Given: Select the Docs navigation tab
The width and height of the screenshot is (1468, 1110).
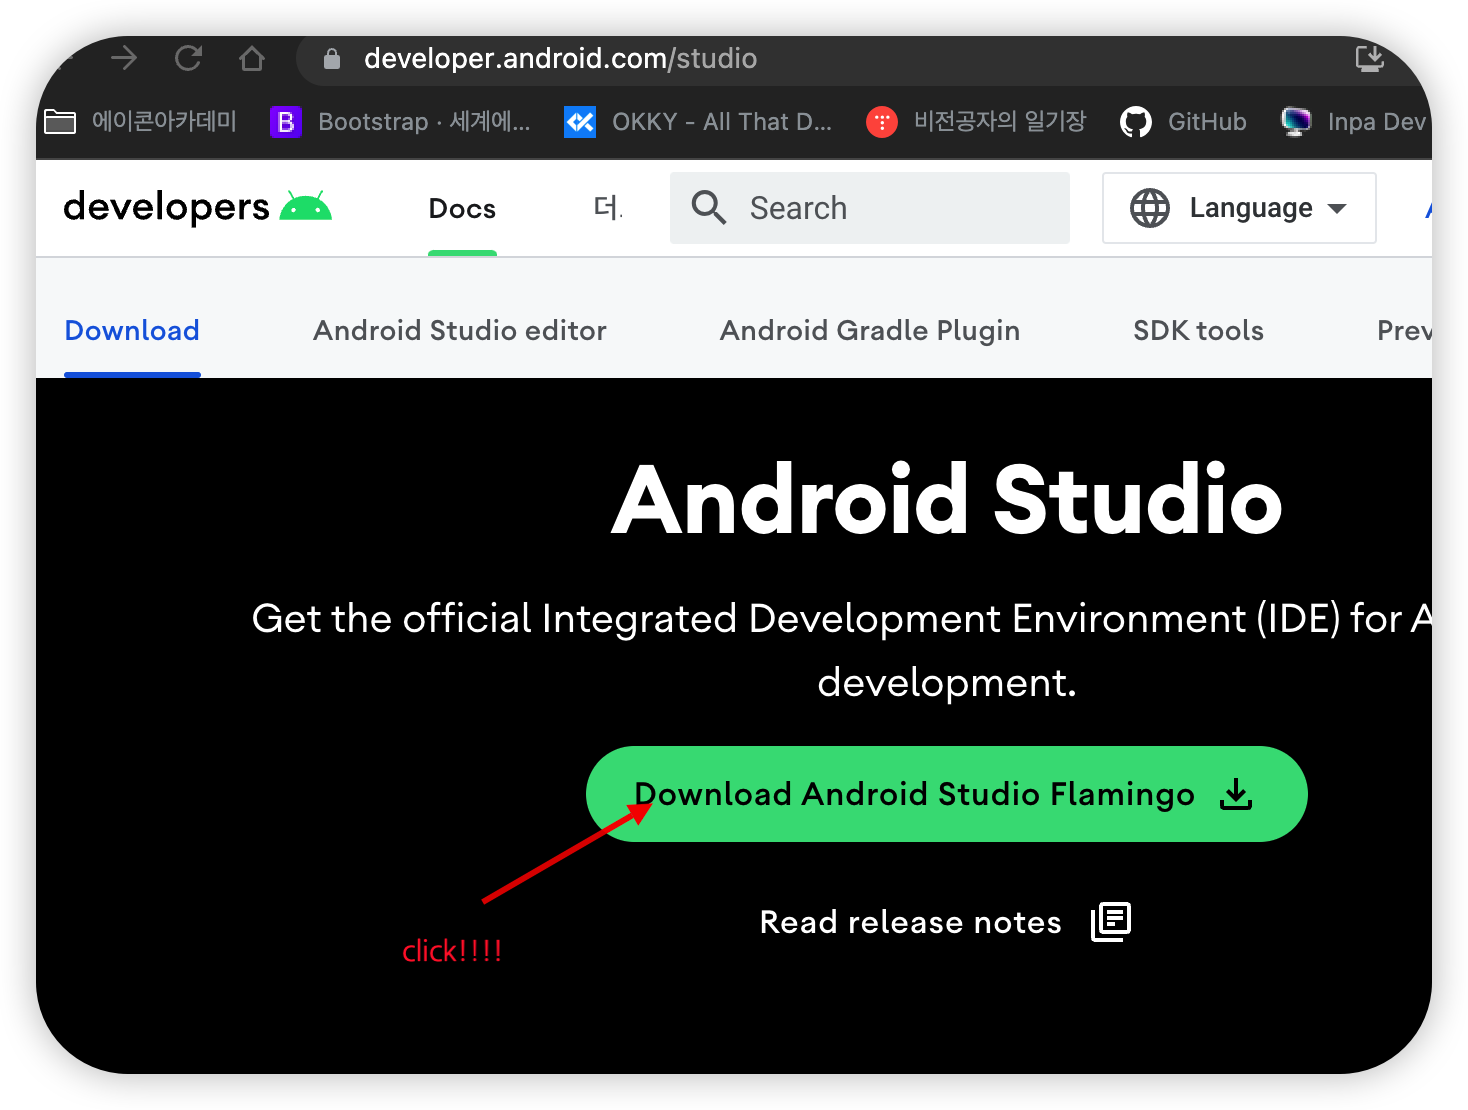Looking at the screenshot, I should pos(462,208).
